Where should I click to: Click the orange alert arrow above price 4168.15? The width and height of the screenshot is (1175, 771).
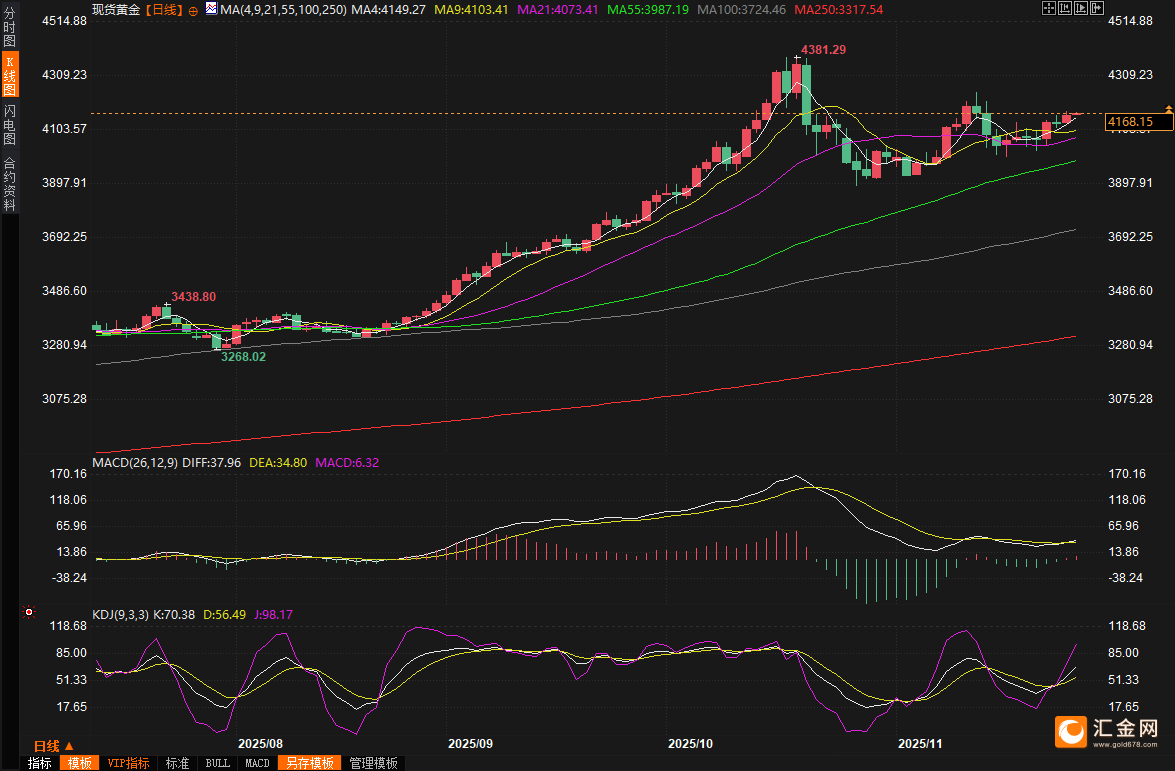(1167, 107)
